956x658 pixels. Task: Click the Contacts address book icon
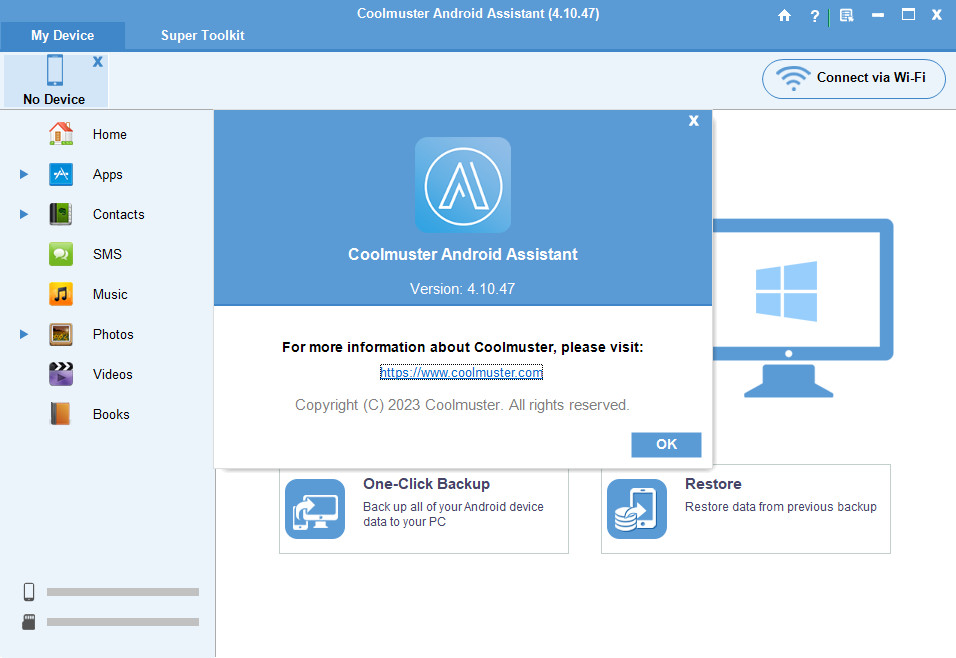pyautogui.click(x=61, y=214)
